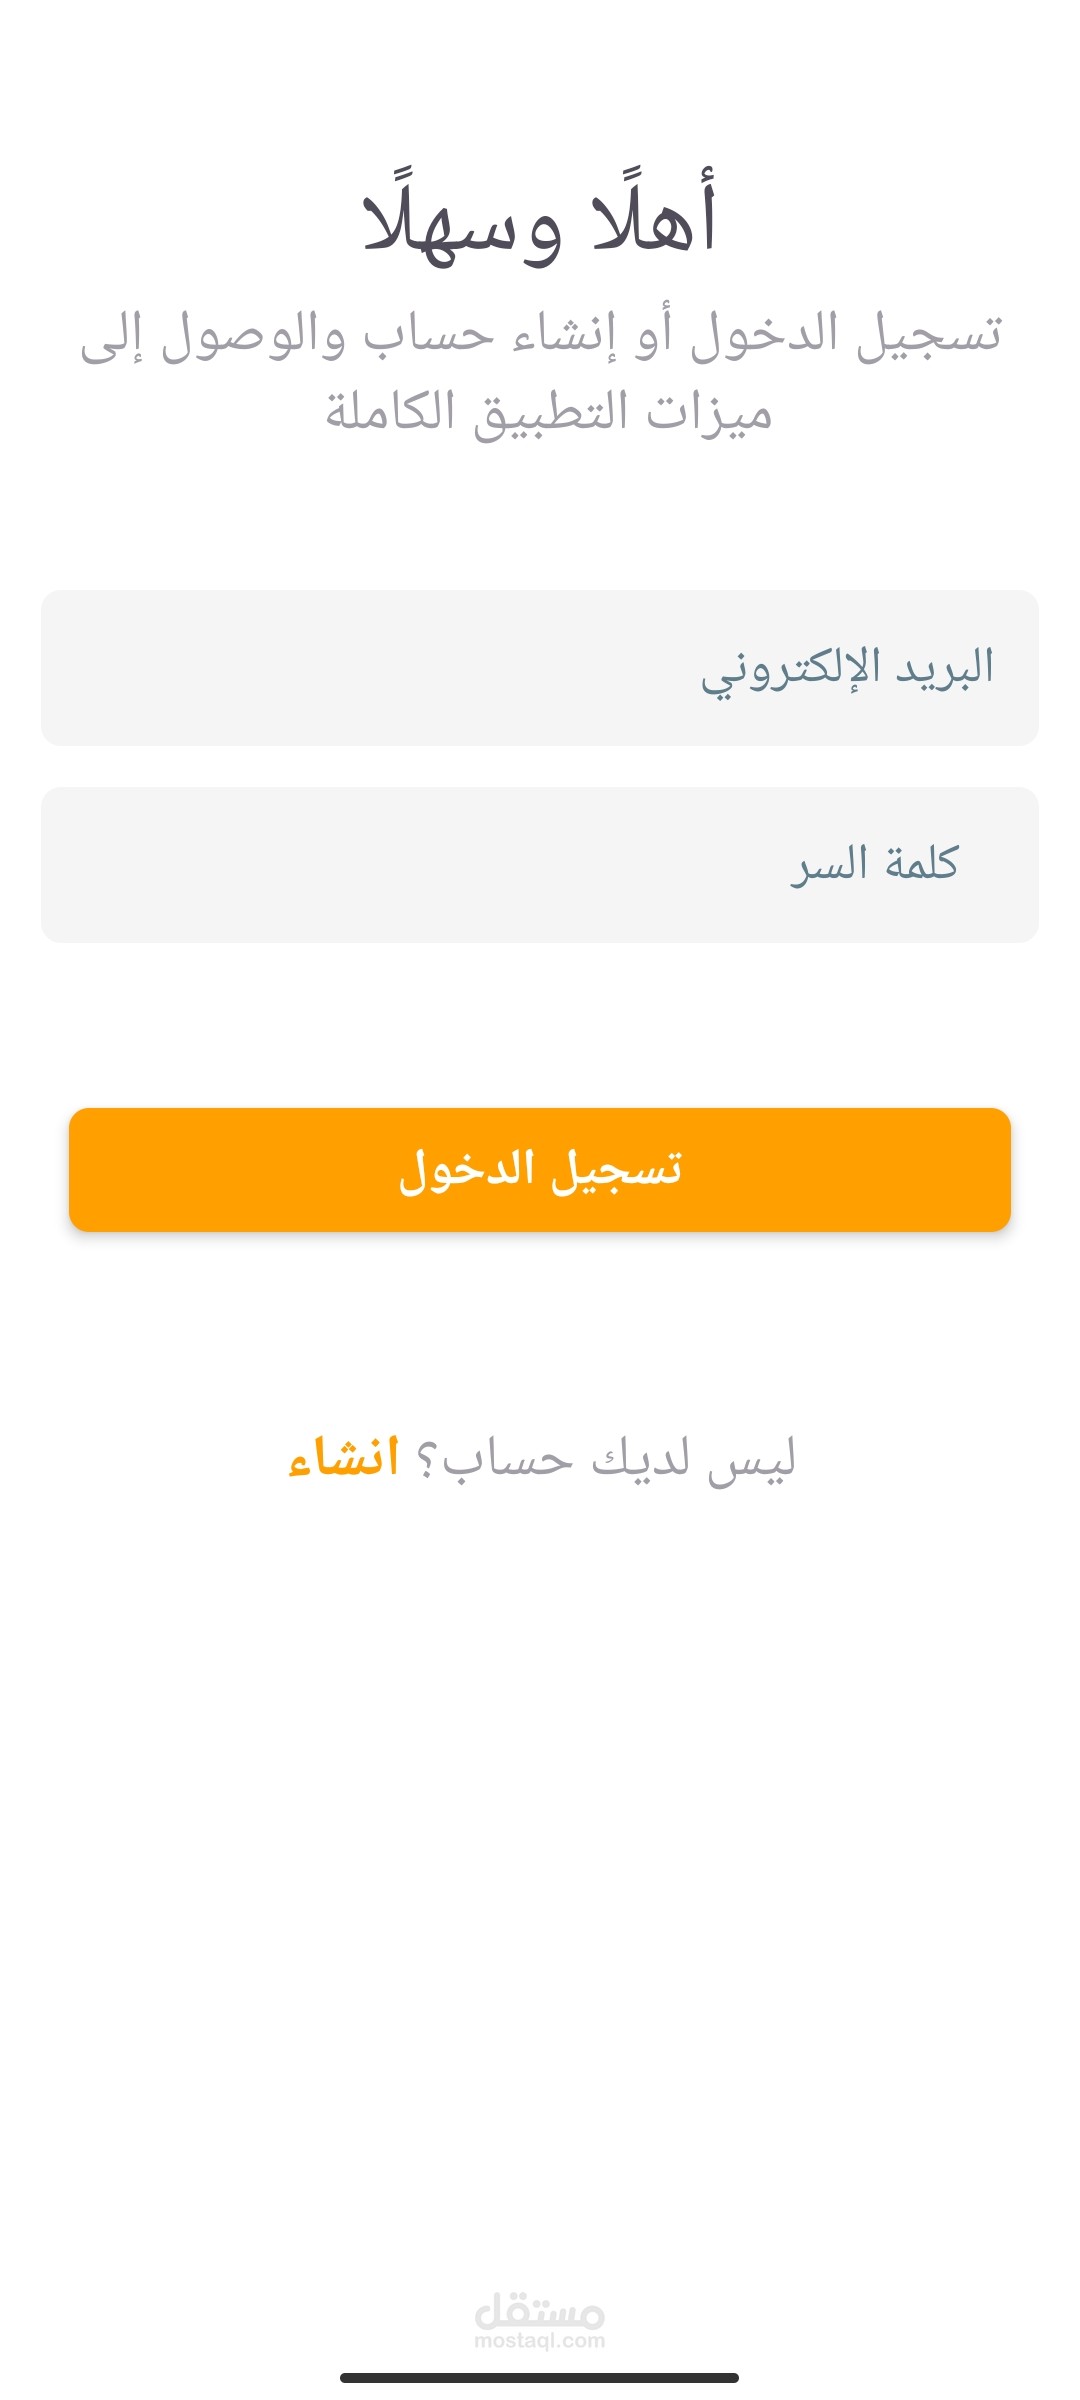The height and width of the screenshot is (2400, 1080).
Task: Click the كلمة السر placeholder label
Action: click(874, 865)
